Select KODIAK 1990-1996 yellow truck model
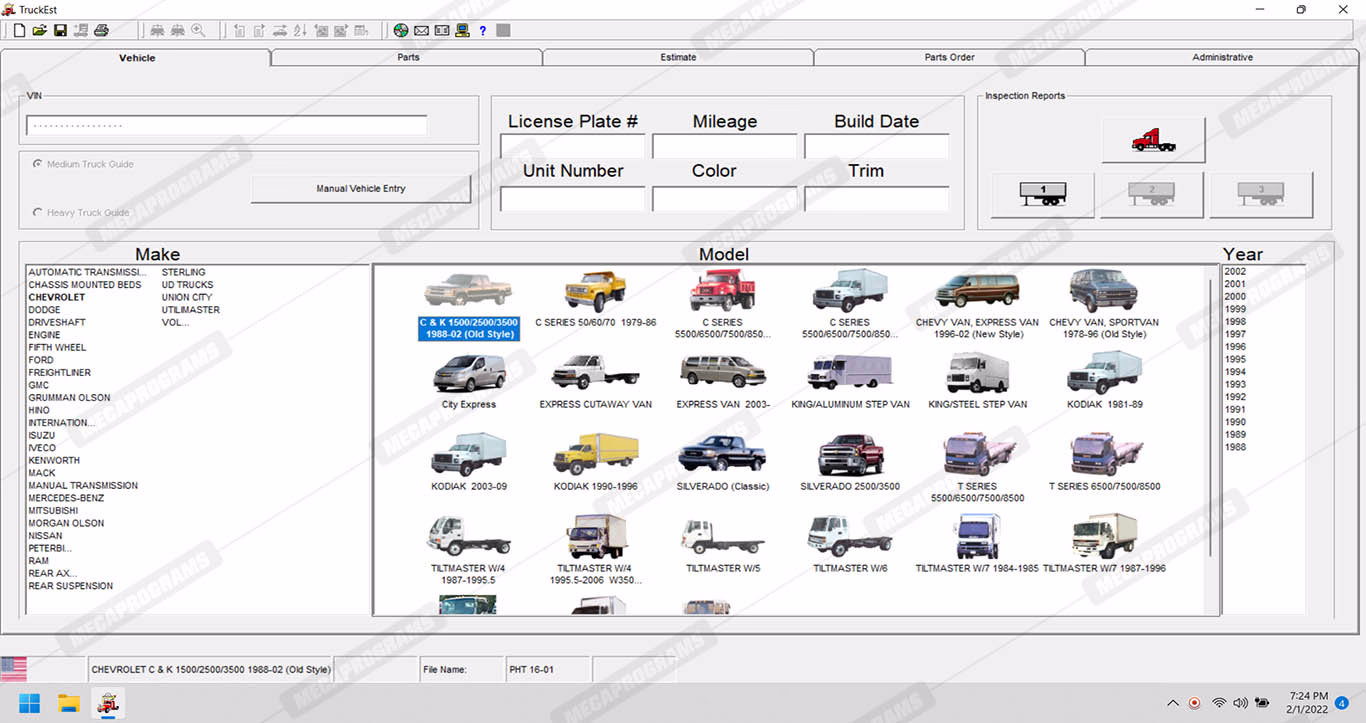 pyautogui.click(x=595, y=464)
